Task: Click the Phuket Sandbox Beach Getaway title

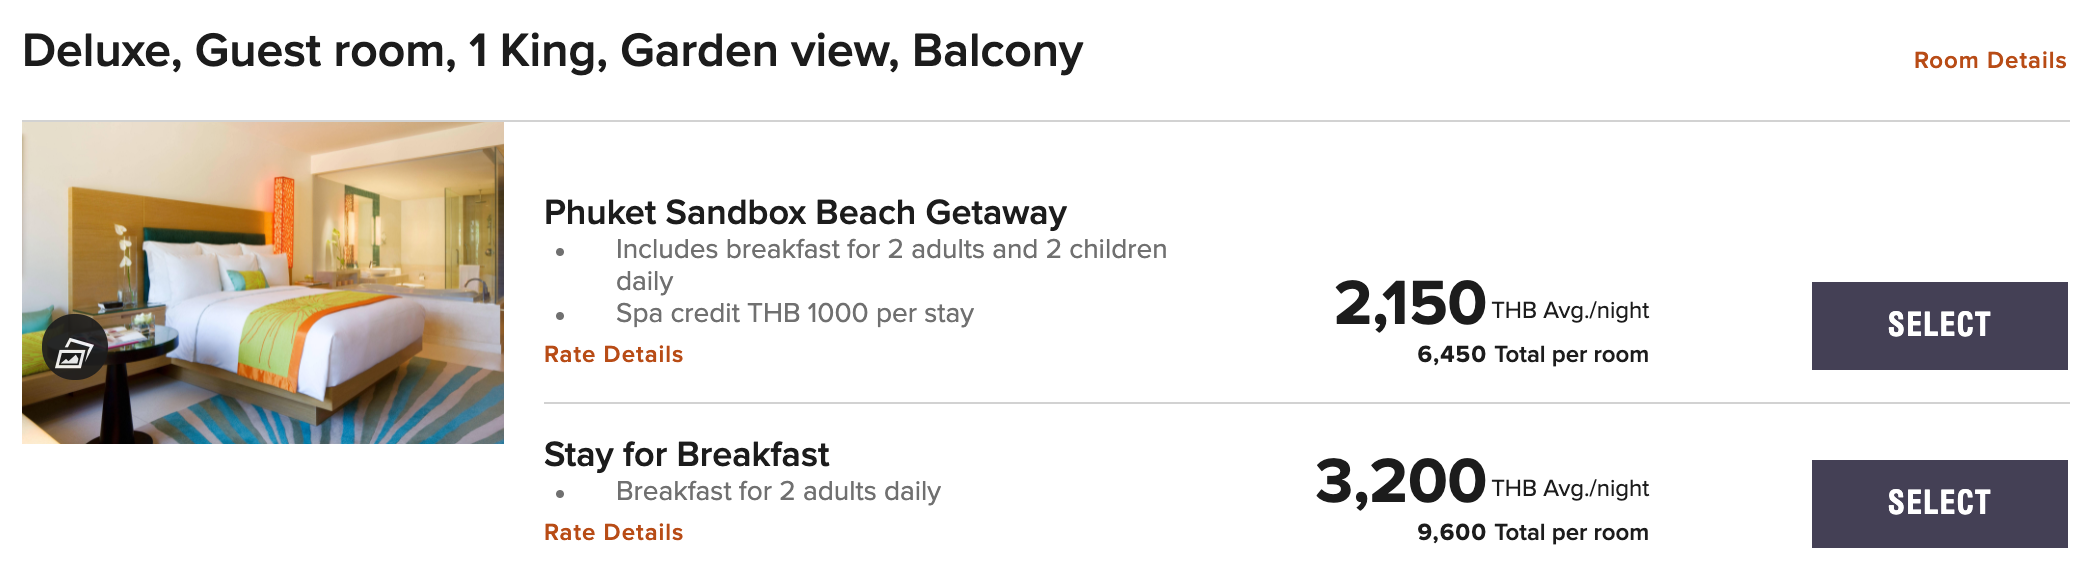Action: [x=805, y=213]
